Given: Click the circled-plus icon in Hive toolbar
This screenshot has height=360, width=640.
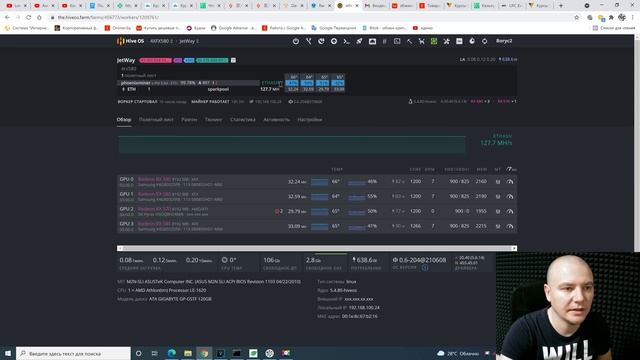Looking at the screenshot, I should [334, 41].
